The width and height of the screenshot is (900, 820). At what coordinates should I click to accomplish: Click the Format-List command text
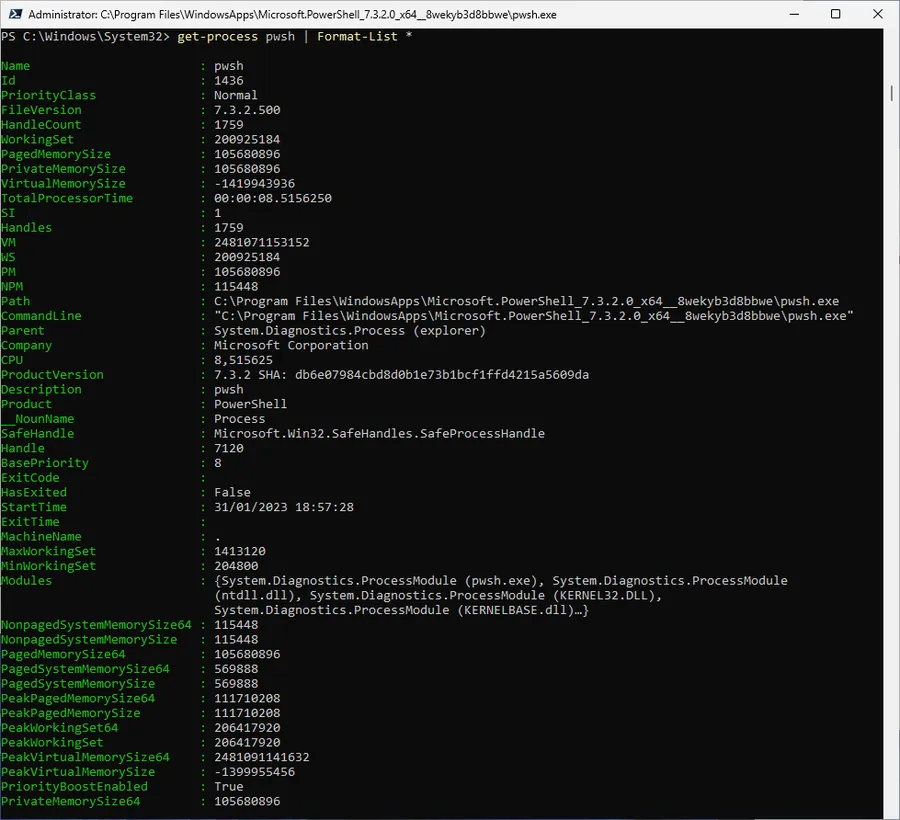point(357,37)
